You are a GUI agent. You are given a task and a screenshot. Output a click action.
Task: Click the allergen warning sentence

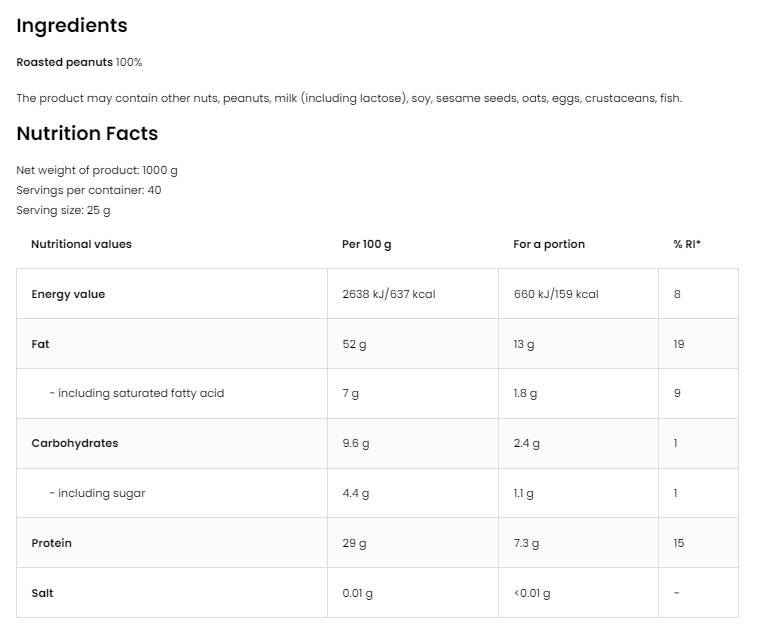[349, 98]
